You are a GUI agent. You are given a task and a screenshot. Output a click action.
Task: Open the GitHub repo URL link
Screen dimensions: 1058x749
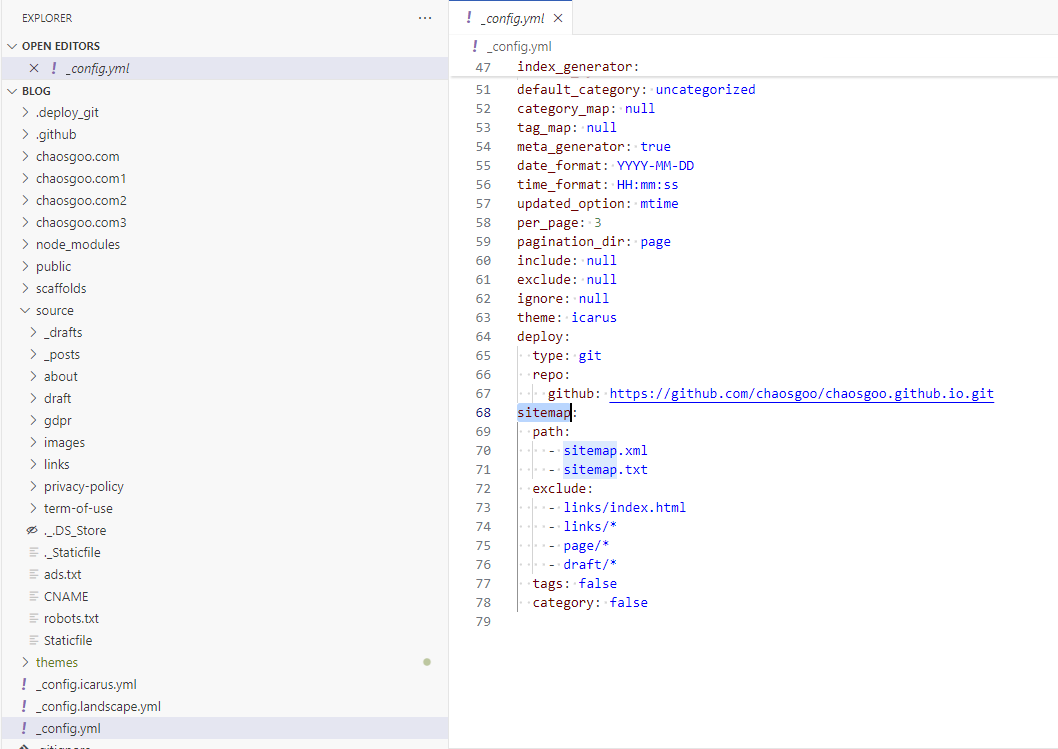(801, 394)
